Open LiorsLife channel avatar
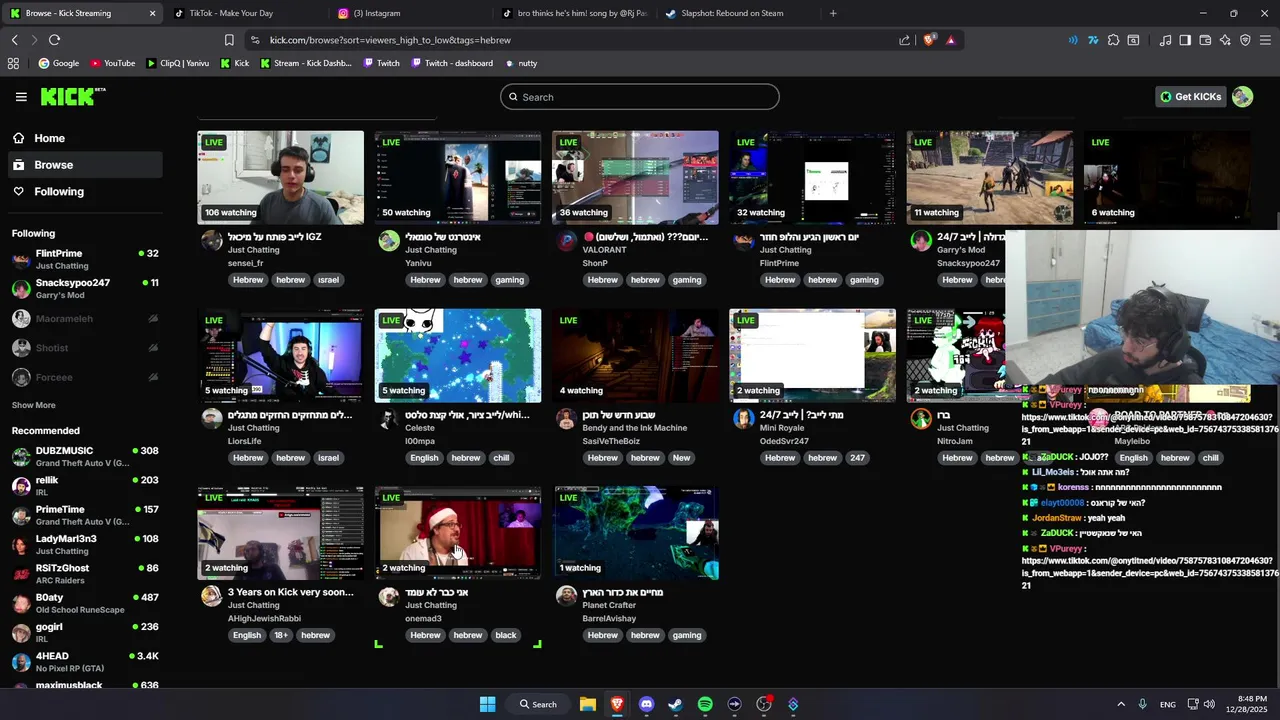 click(x=212, y=418)
